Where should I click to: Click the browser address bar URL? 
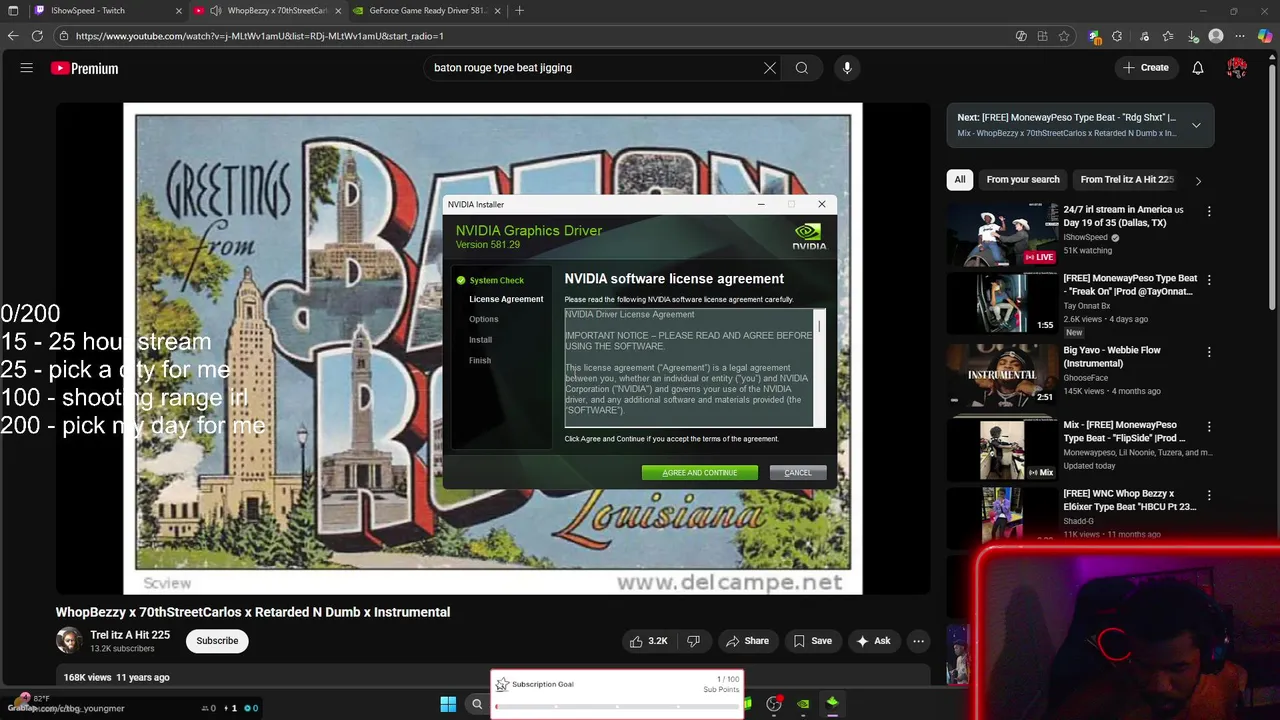(x=260, y=36)
